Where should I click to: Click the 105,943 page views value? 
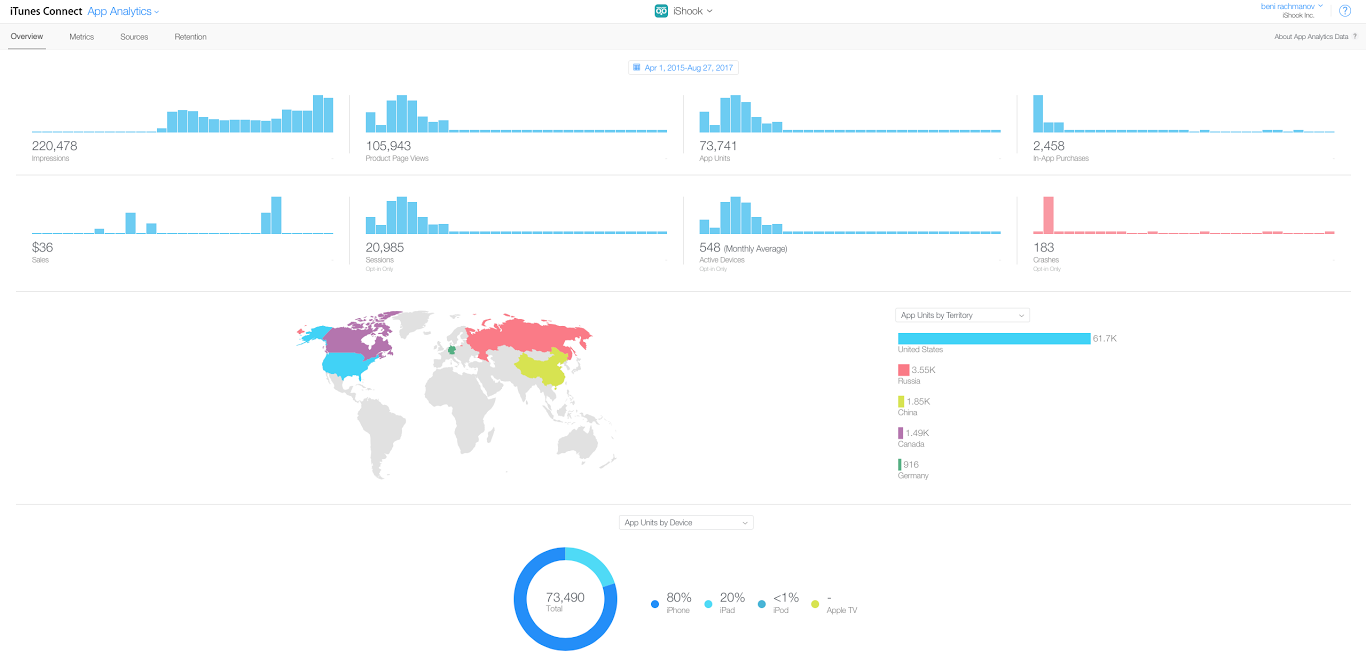pyautogui.click(x=388, y=146)
